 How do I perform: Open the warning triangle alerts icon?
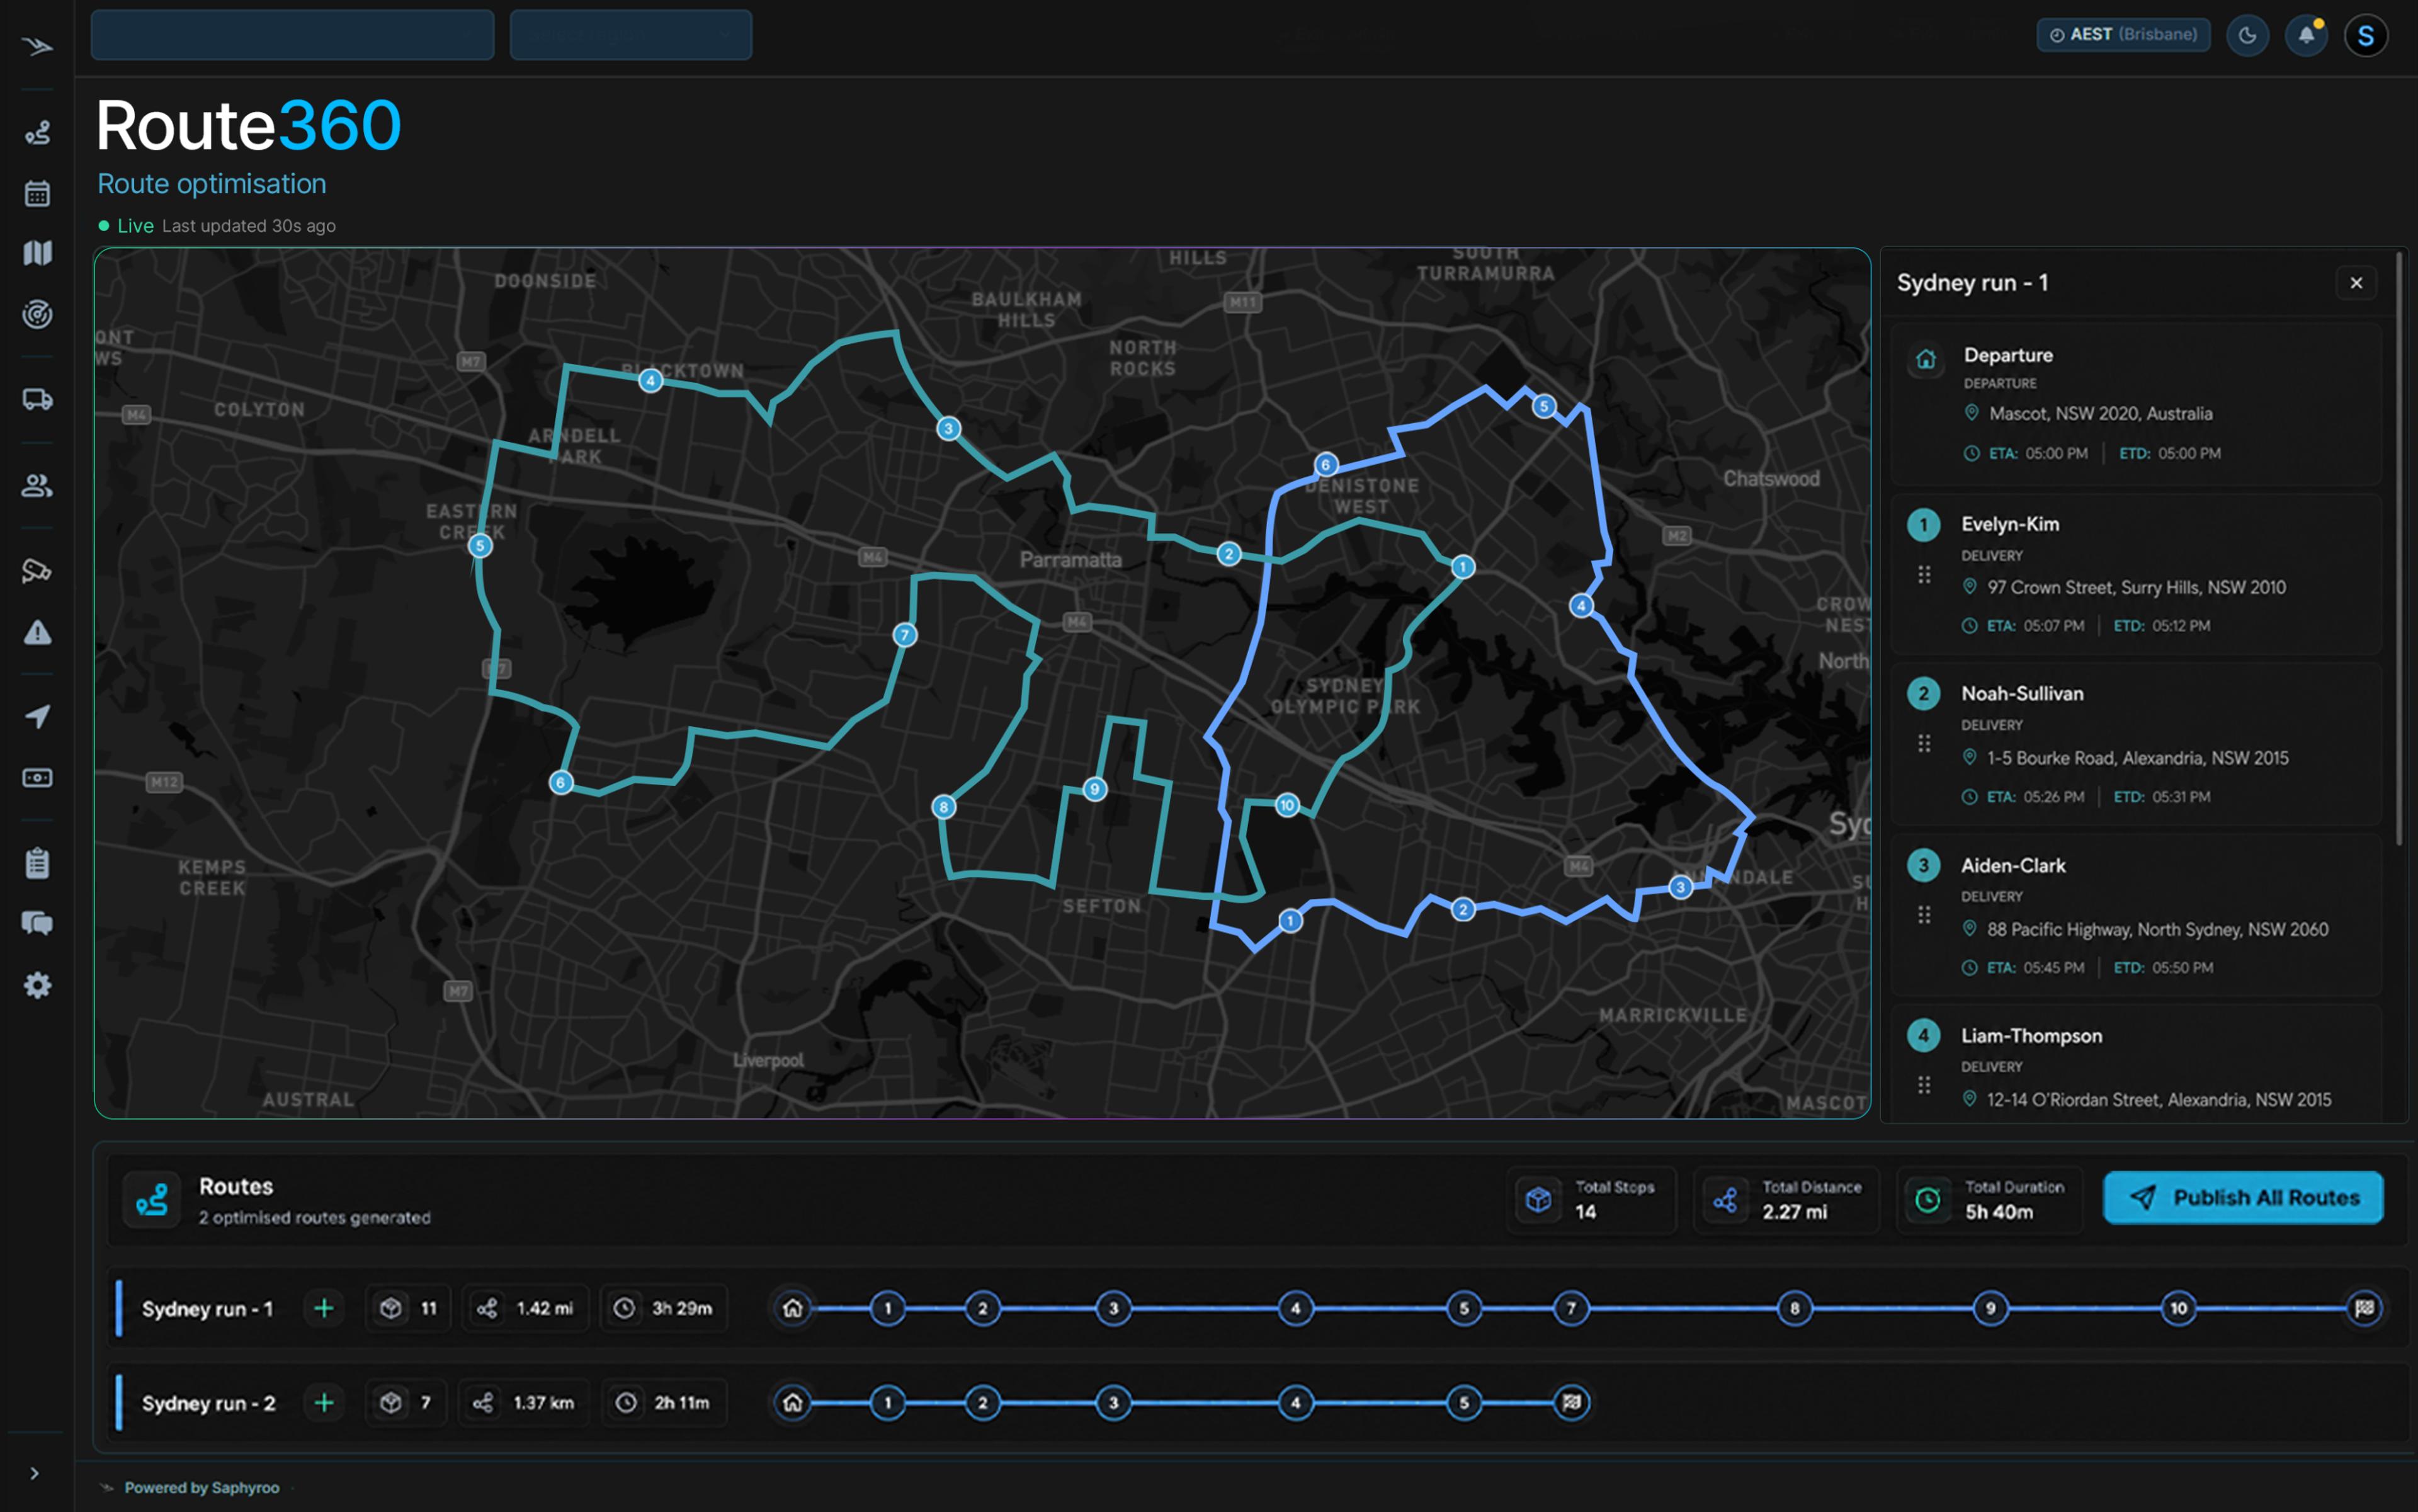coord(37,632)
